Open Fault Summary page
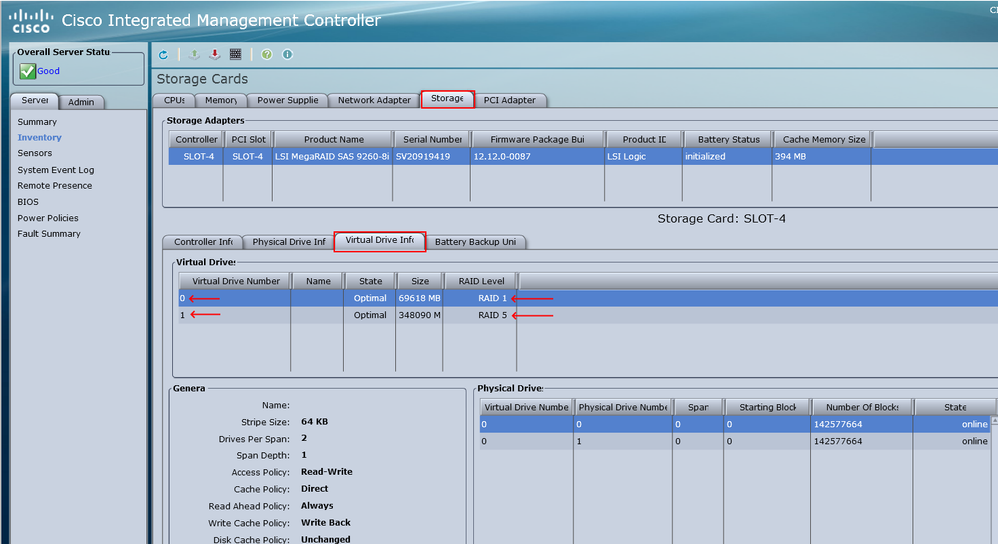This screenshot has width=998, height=544. click(x=49, y=234)
